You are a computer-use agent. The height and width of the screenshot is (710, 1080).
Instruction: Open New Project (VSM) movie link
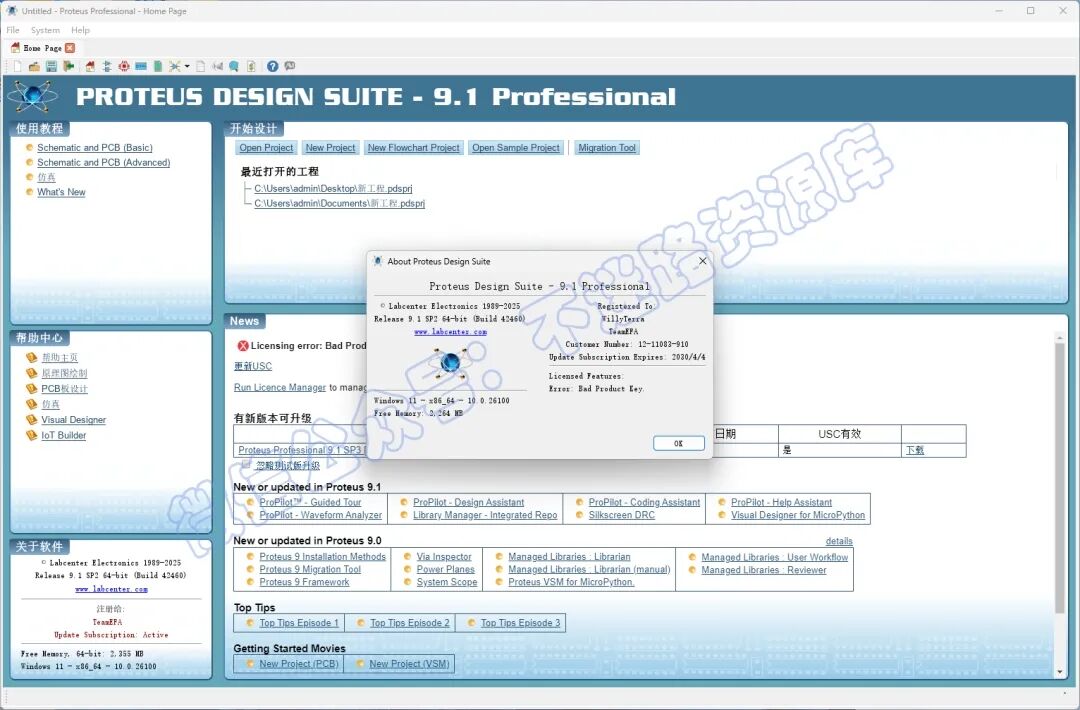coord(409,664)
